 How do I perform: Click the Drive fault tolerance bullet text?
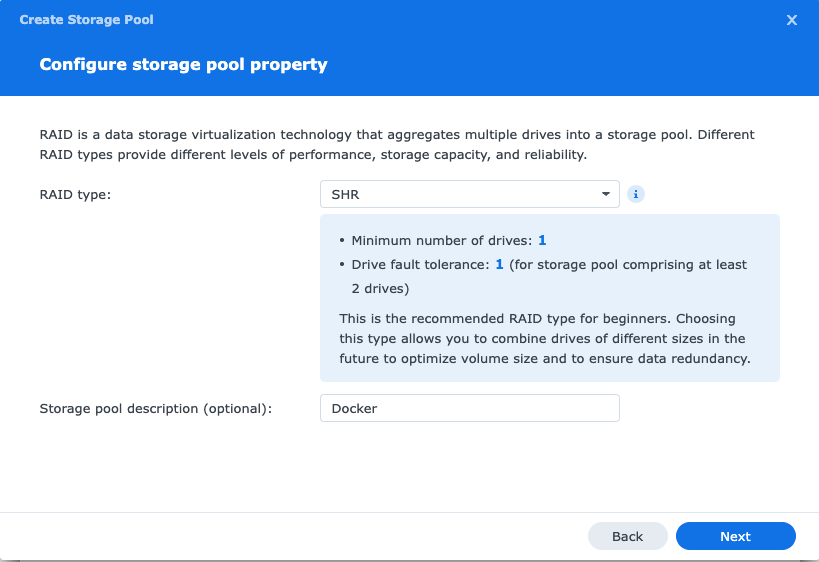[421, 265]
